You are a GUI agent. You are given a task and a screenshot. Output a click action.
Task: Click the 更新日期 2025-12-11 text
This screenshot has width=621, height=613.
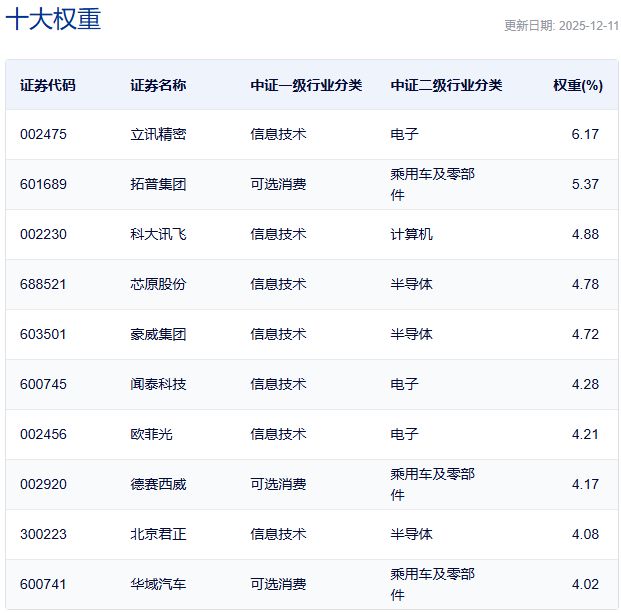point(560,26)
